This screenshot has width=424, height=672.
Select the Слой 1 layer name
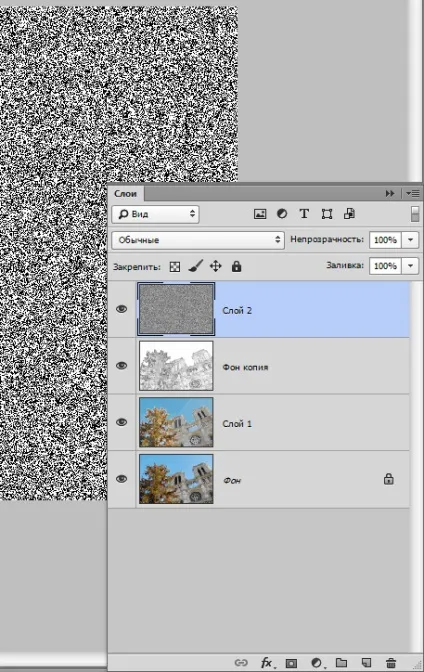237,424
